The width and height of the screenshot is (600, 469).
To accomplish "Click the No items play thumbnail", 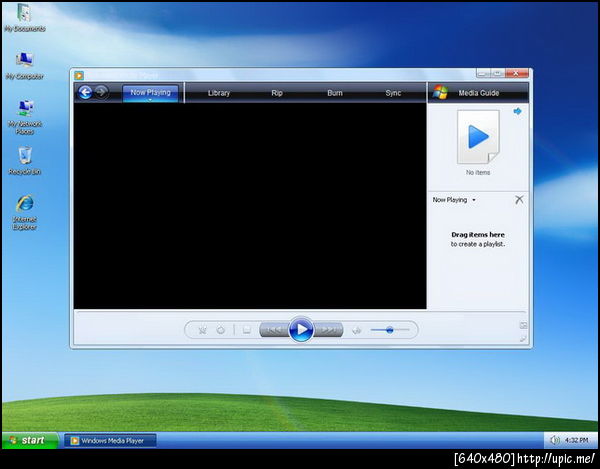I will coord(478,137).
